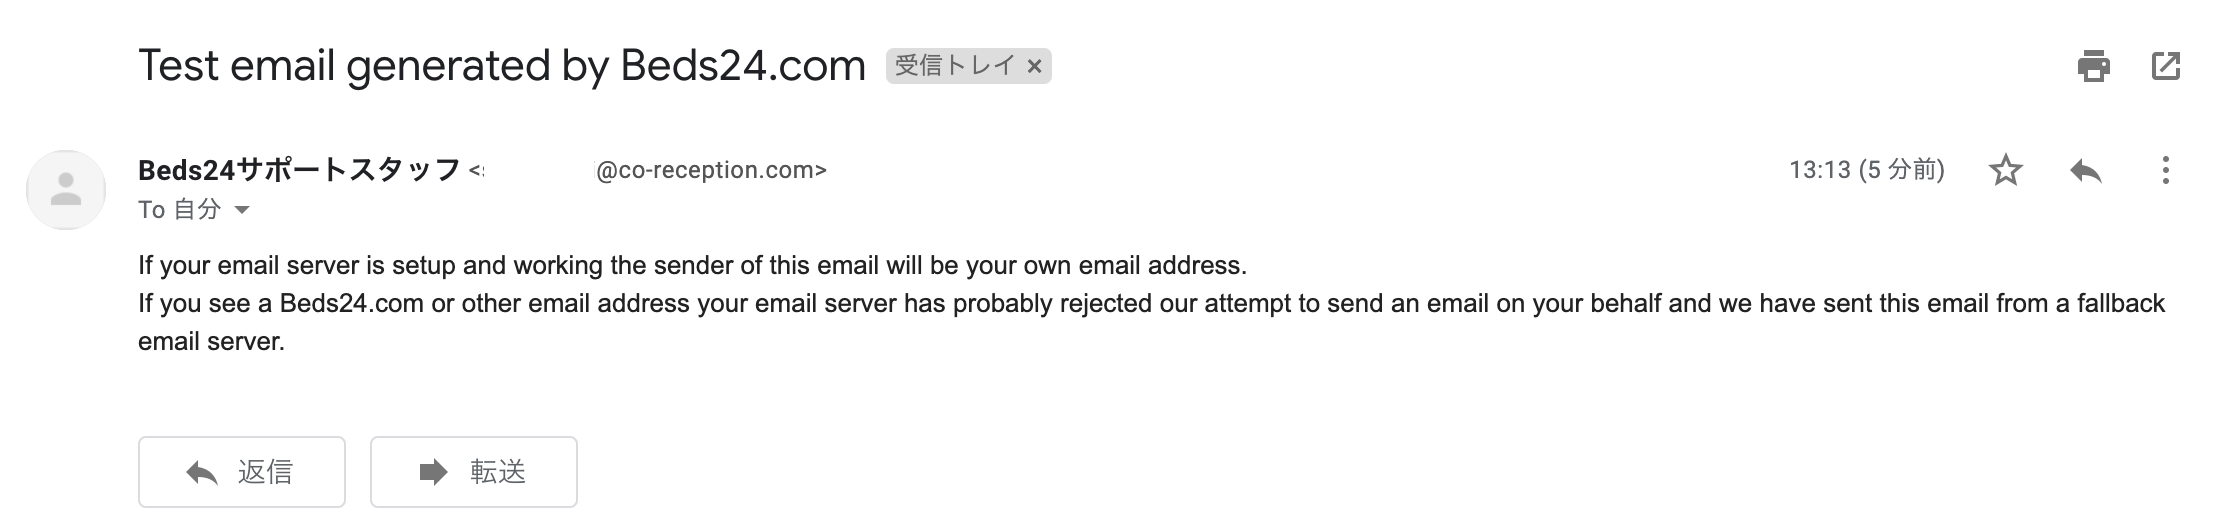Click the final body line 'email server.'
Screen dimensions: 2220x532
(x=211, y=342)
